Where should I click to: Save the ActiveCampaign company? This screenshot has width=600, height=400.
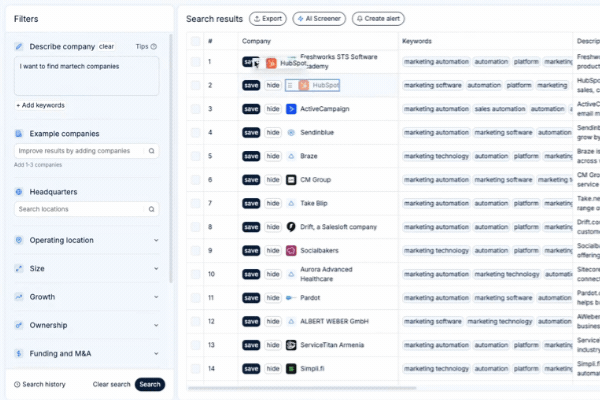click(251, 109)
